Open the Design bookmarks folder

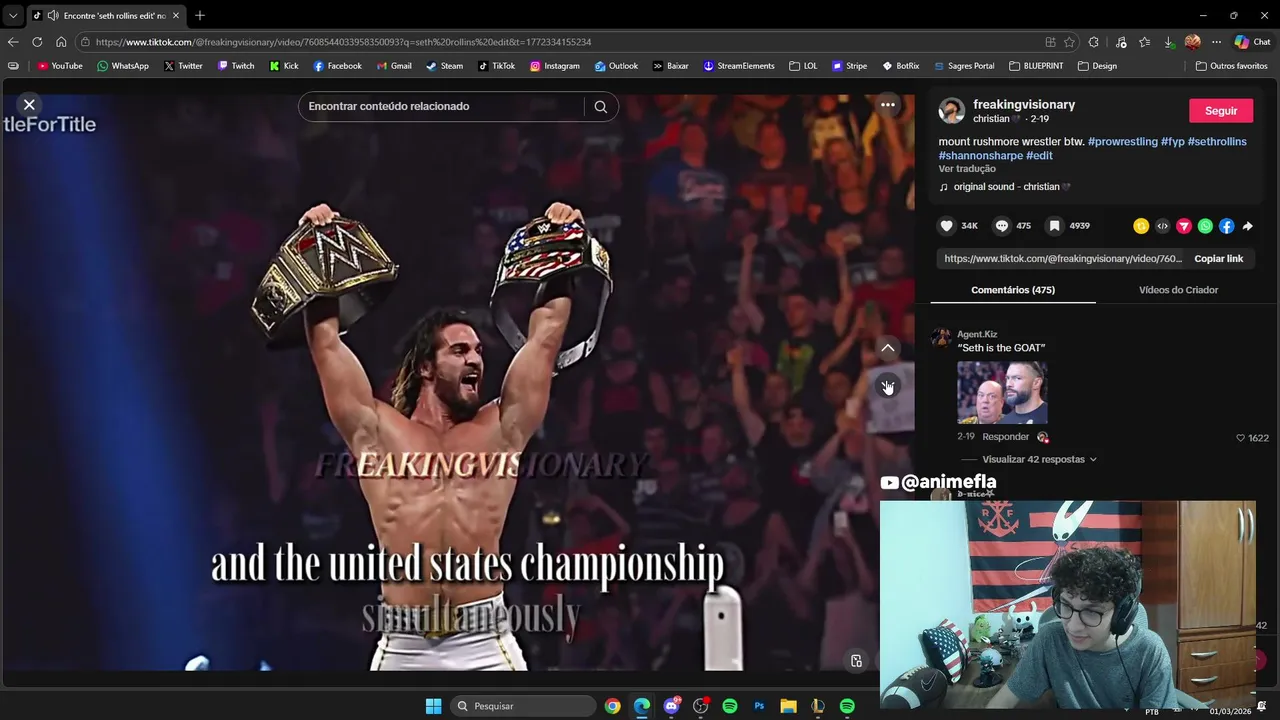[1097, 66]
